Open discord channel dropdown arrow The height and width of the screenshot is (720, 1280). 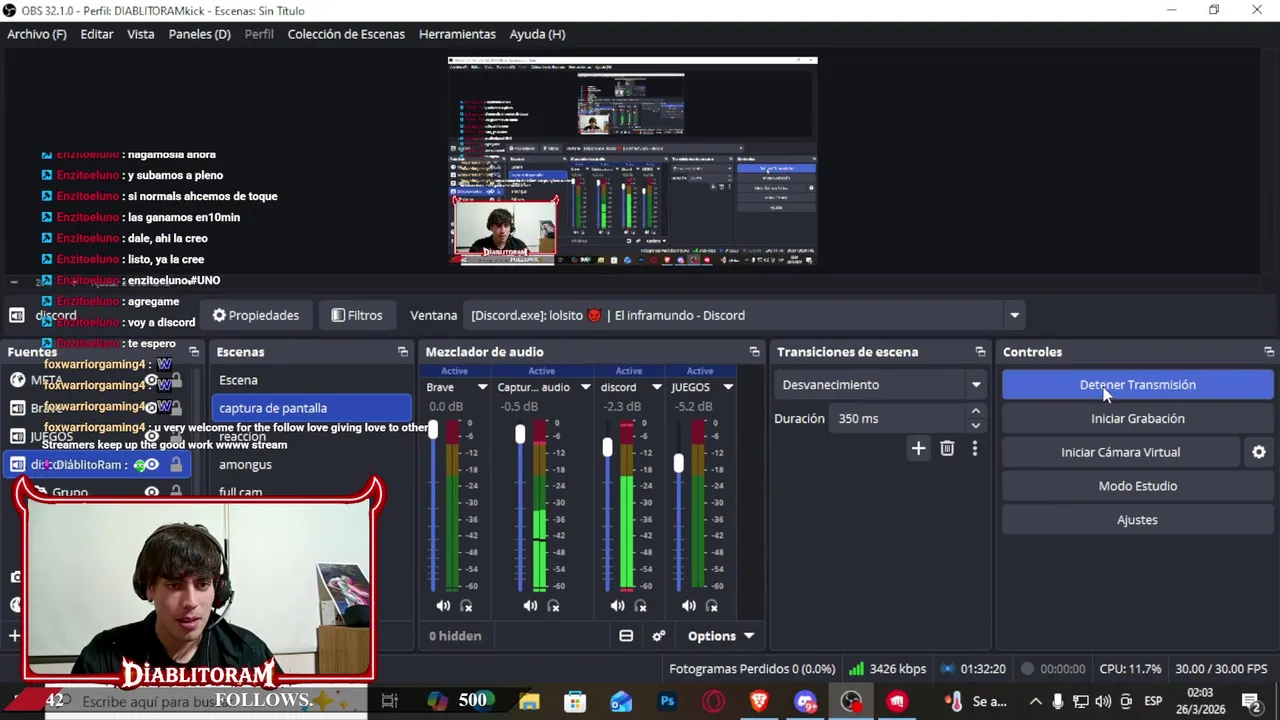657,387
